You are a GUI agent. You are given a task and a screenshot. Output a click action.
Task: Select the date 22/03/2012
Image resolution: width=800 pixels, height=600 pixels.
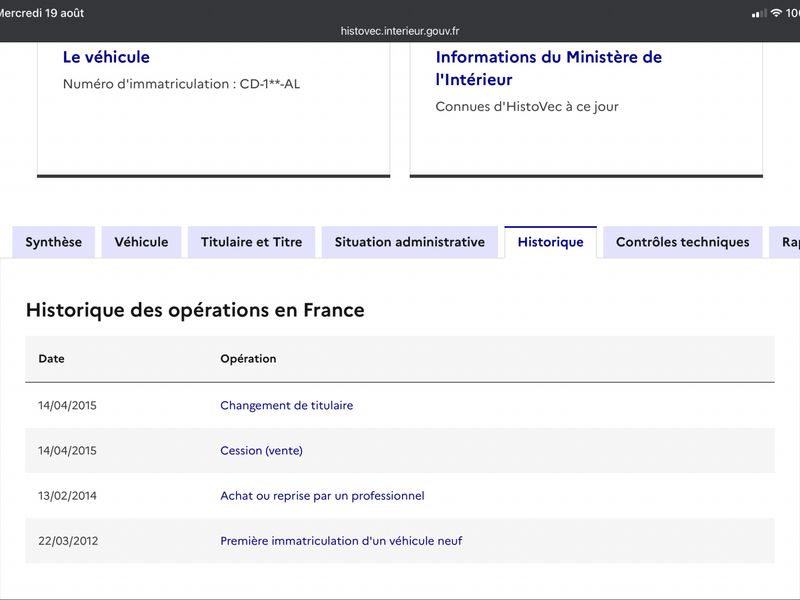tap(68, 541)
